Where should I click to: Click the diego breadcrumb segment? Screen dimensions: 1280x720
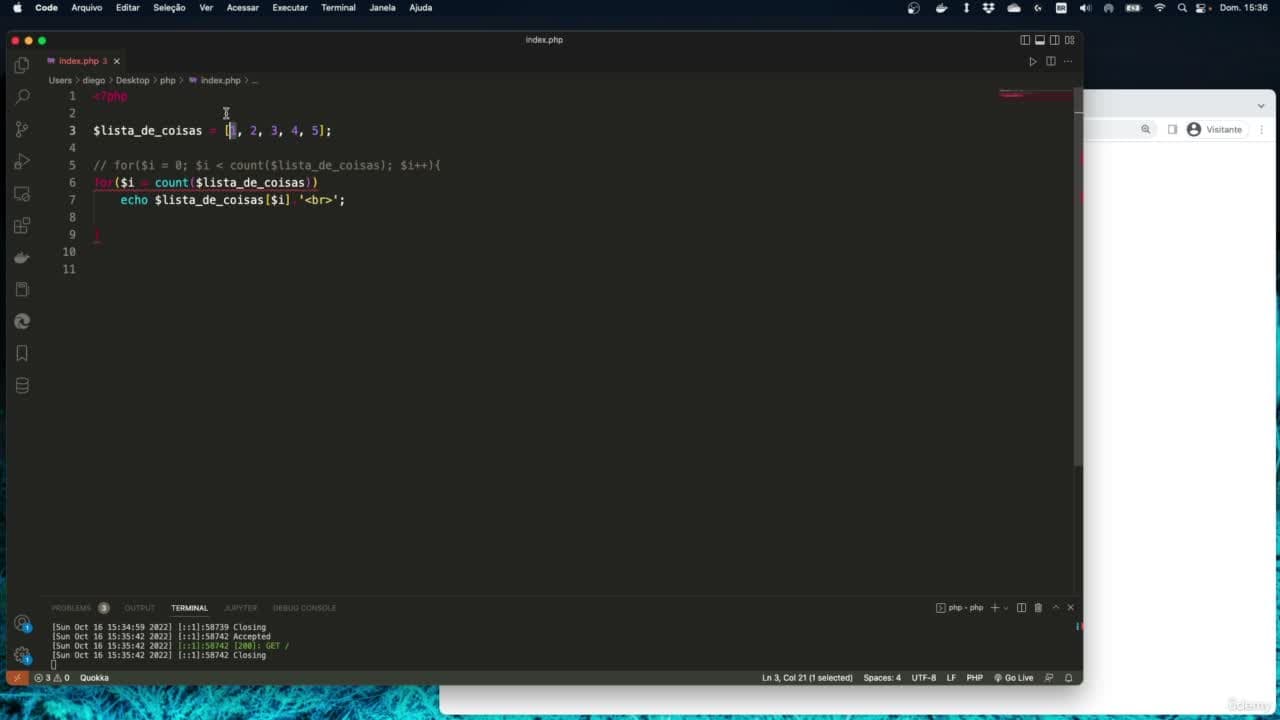coord(94,80)
